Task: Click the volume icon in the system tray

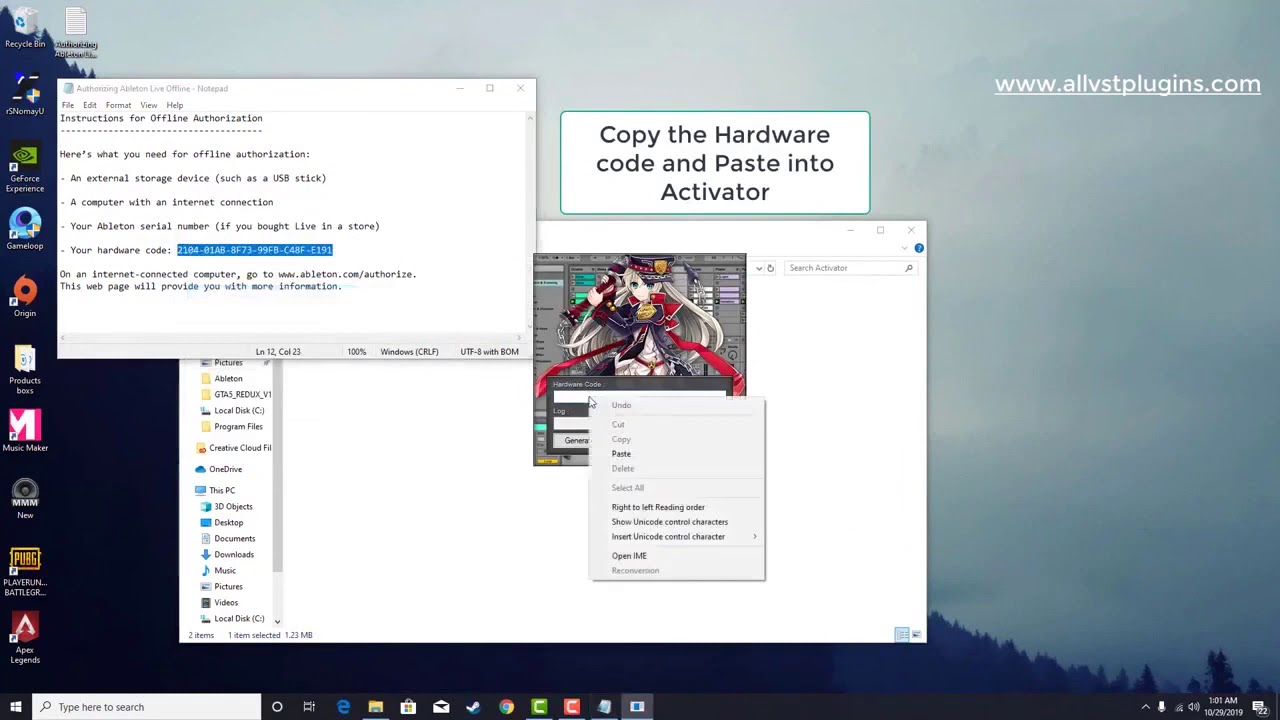Action: click(1193, 707)
